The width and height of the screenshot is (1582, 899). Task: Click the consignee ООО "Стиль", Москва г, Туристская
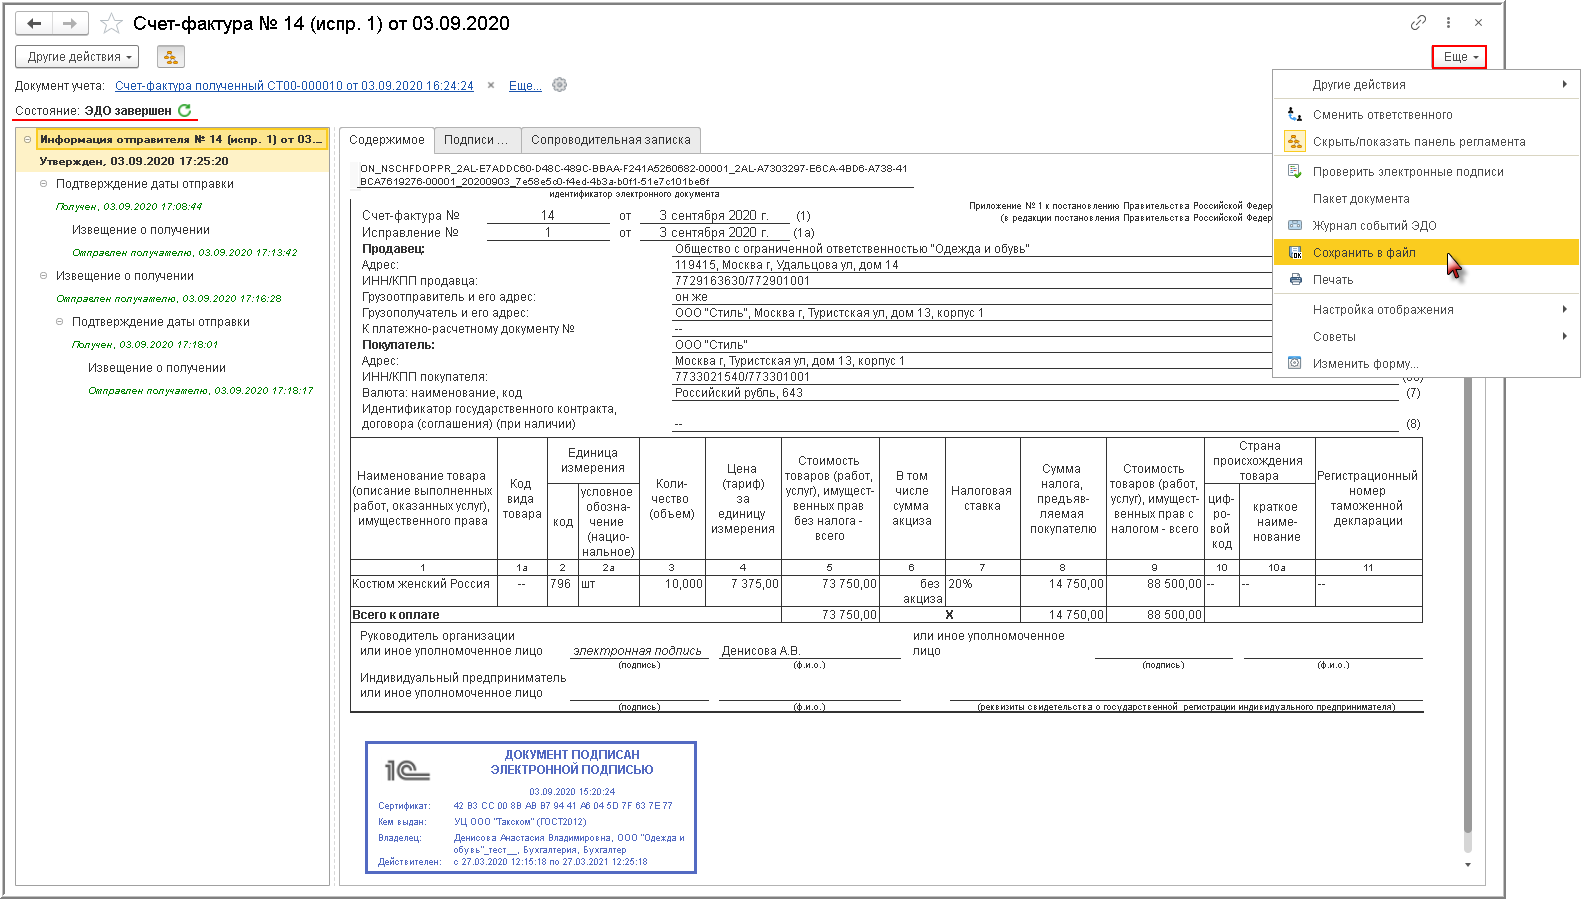[829, 313]
